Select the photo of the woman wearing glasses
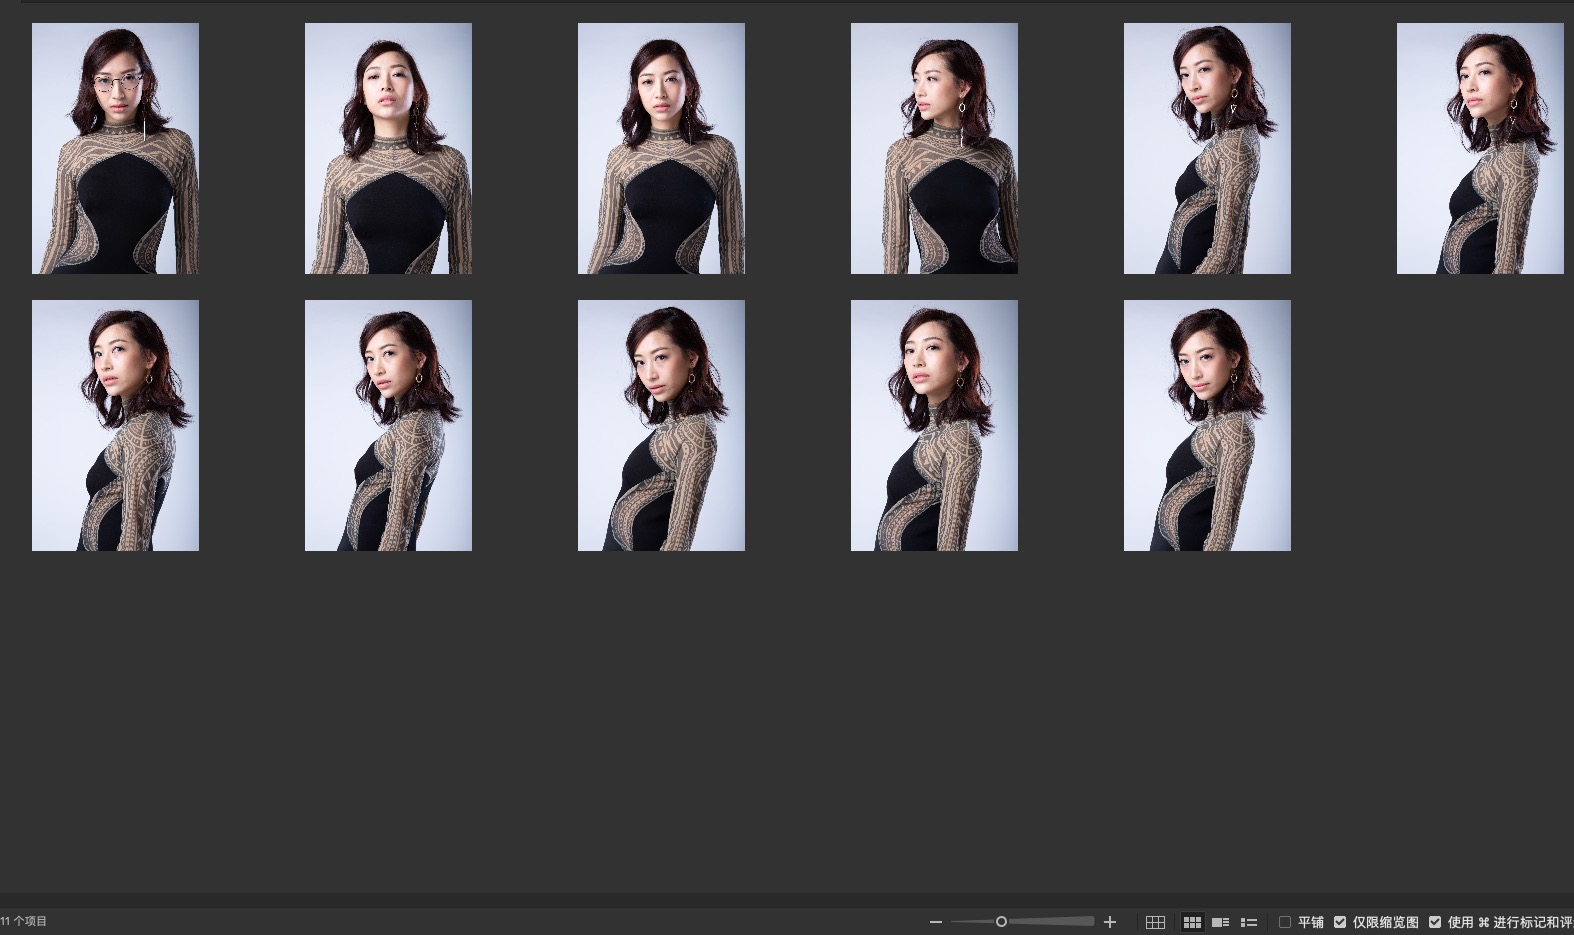The width and height of the screenshot is (1574, 935). [115, 148]
